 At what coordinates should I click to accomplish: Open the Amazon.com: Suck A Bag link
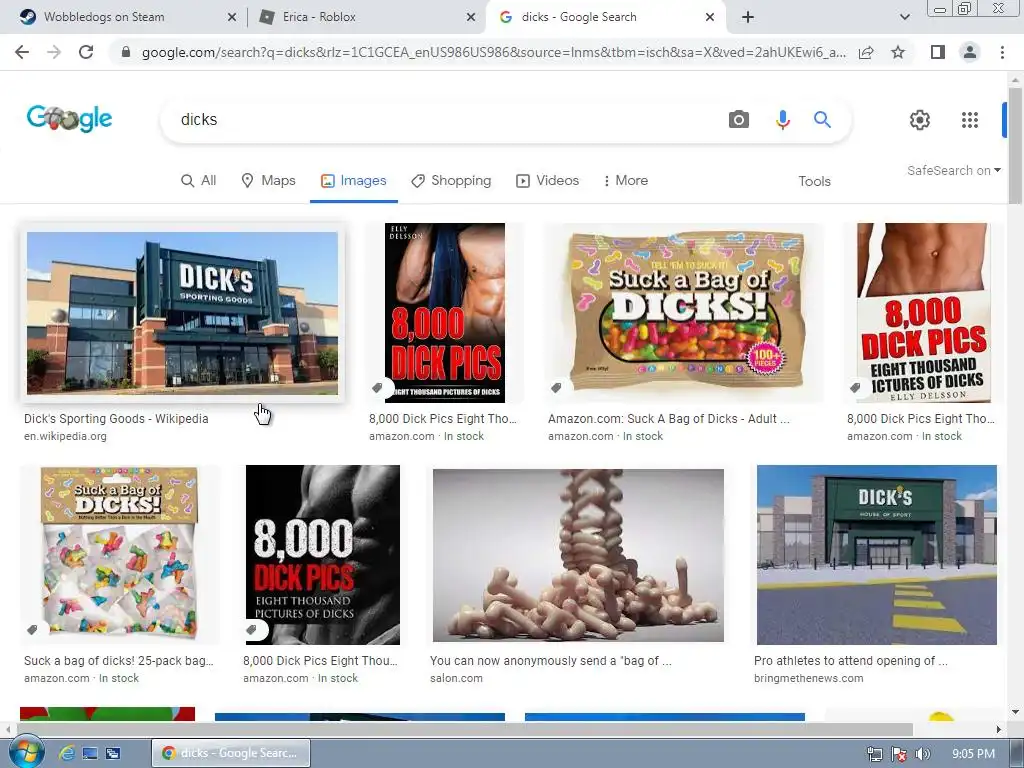[669, 419]
